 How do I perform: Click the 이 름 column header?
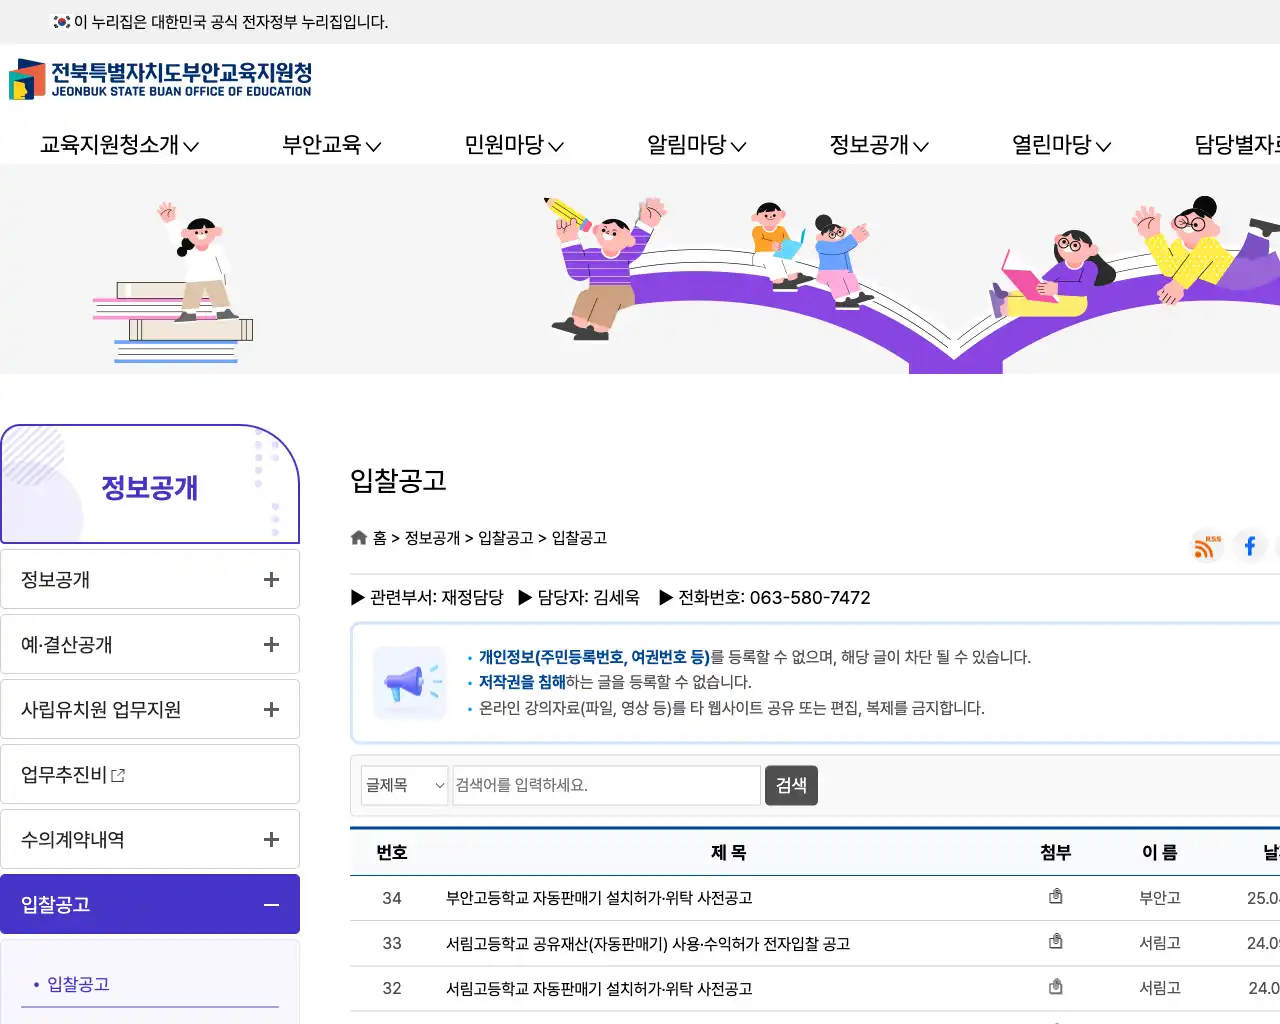1160,852
